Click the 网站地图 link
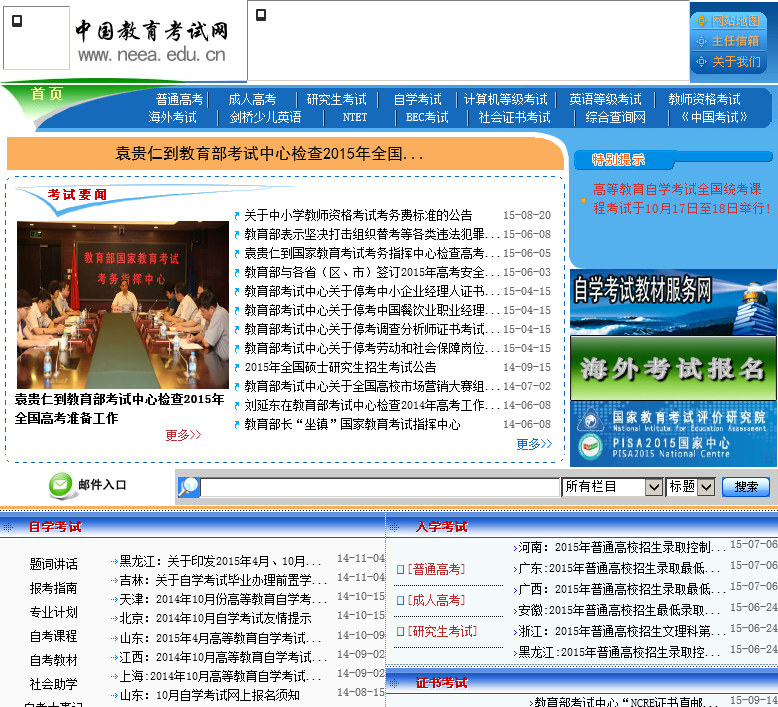 [735, 21]
